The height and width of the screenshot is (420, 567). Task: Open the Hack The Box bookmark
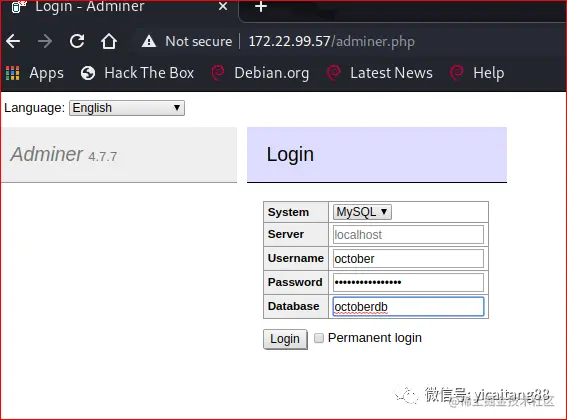(x=137, y=73)
